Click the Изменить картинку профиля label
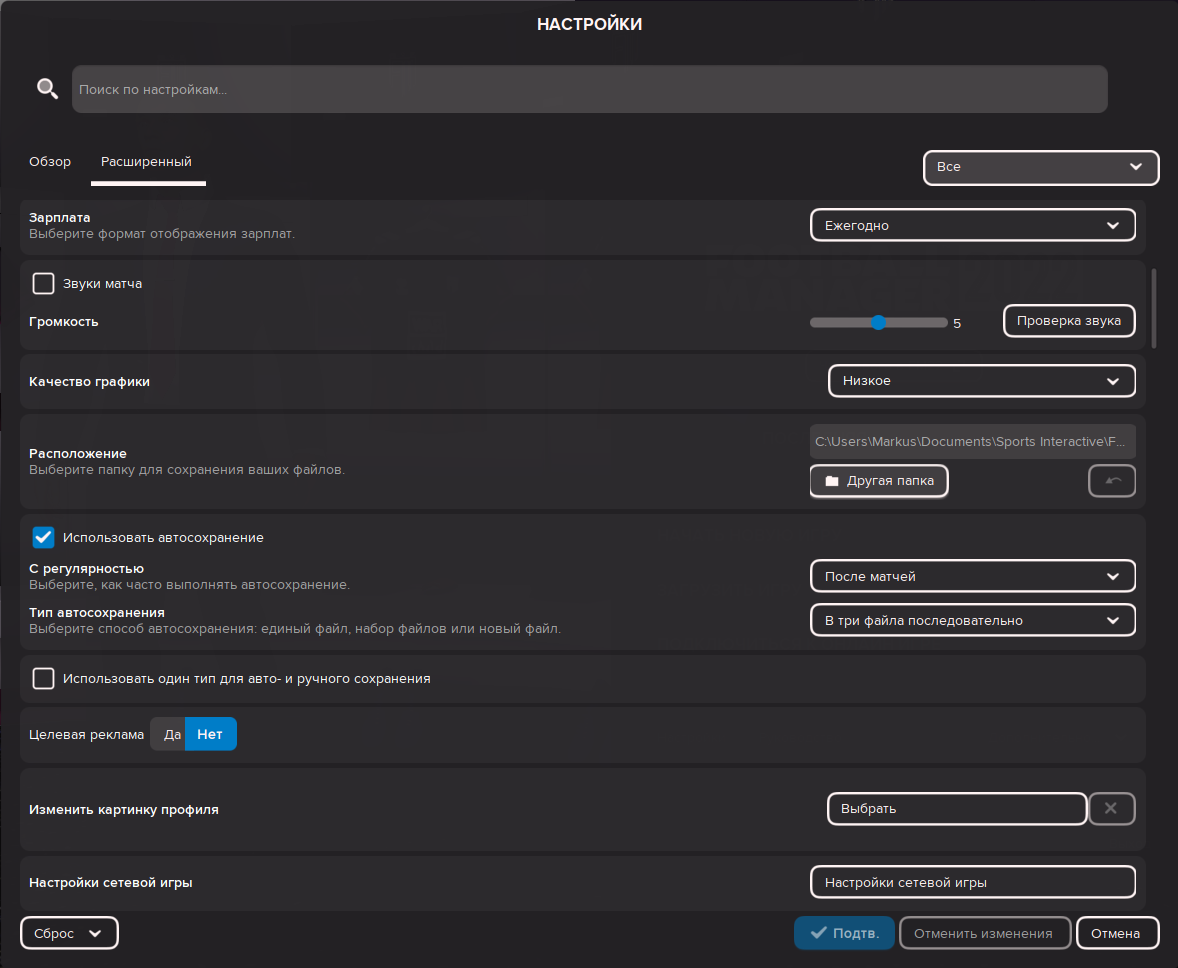Screen dimensions: 1178x968 [124, 809]
